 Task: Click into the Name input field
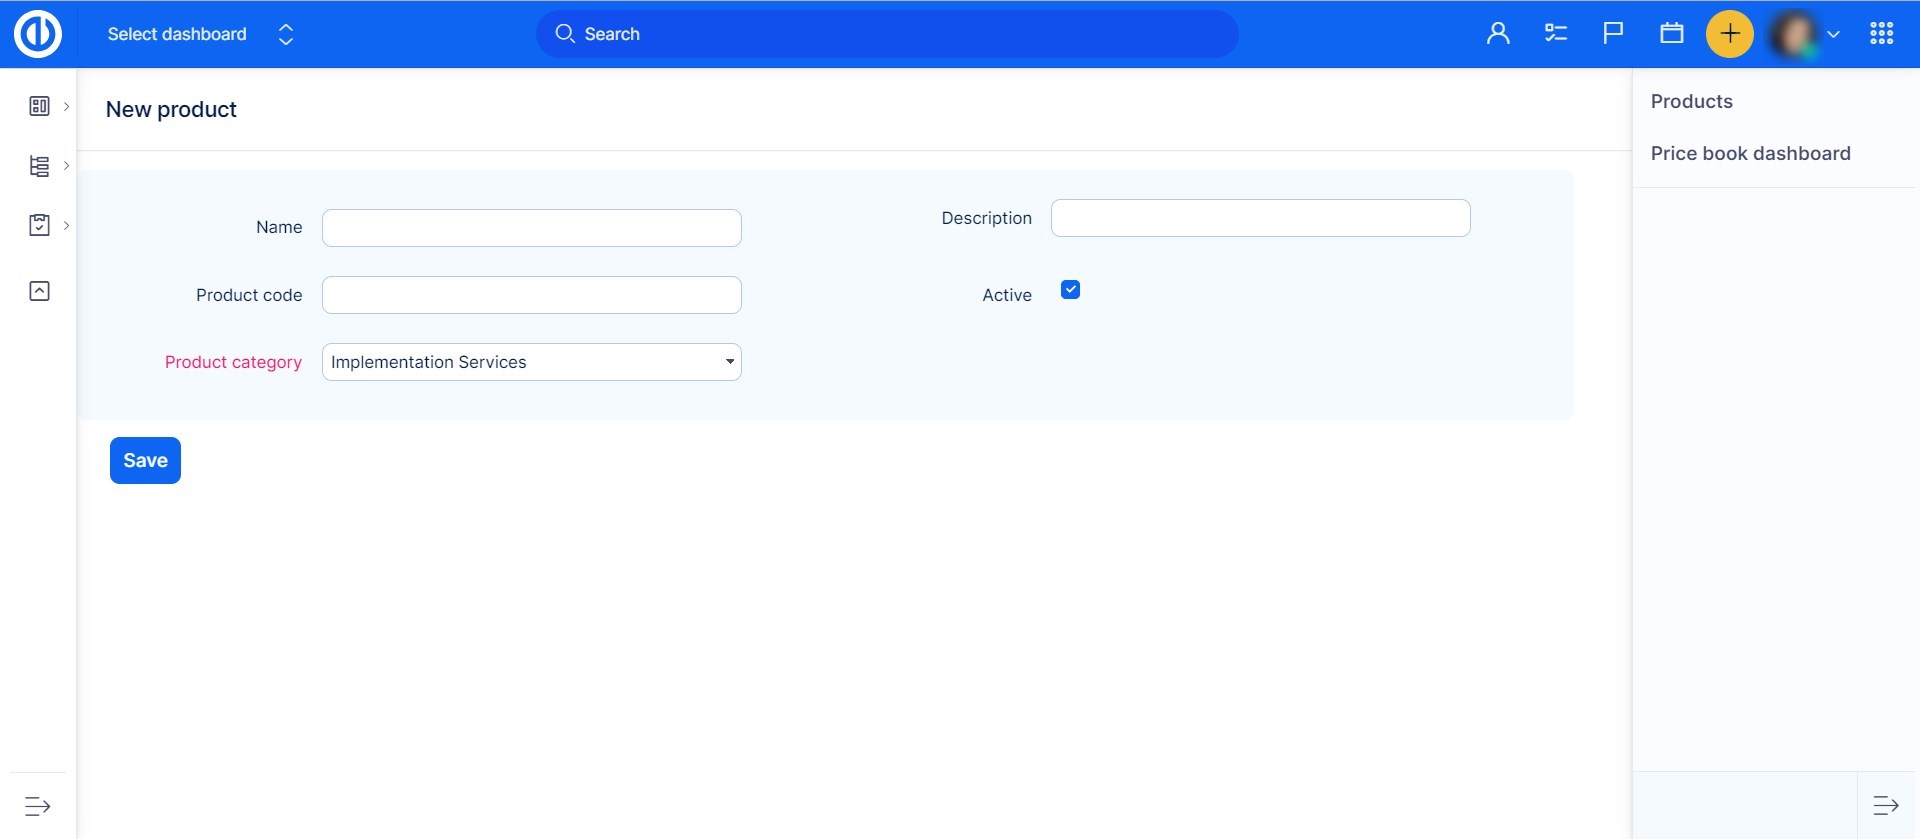tap(531, 228)
